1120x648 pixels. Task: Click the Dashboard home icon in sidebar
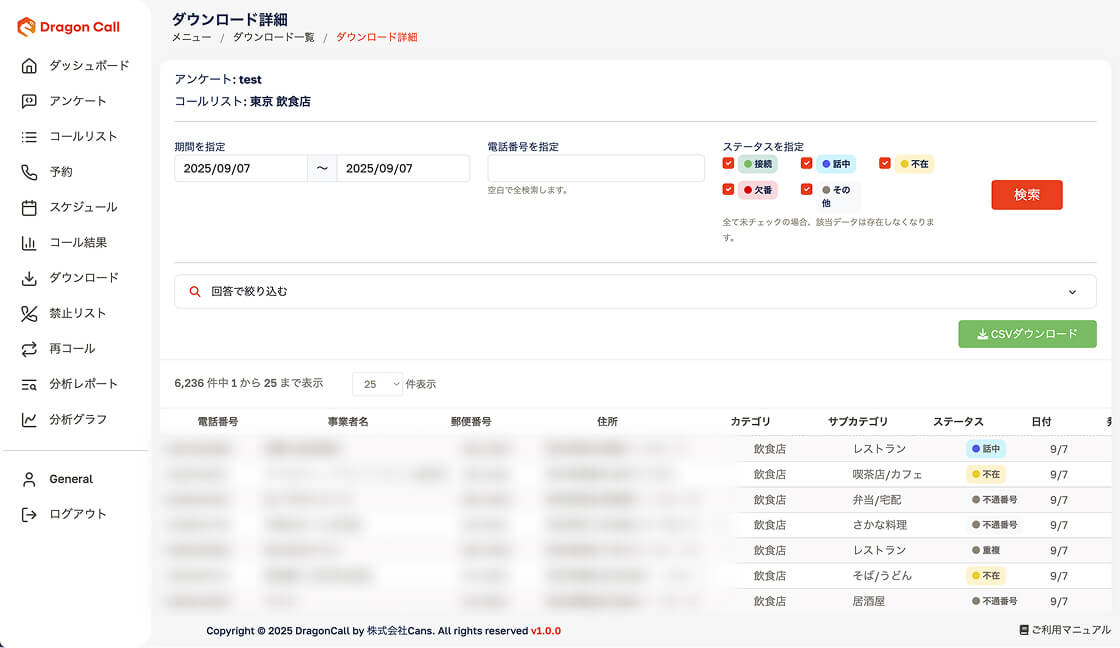pos(29,66)
